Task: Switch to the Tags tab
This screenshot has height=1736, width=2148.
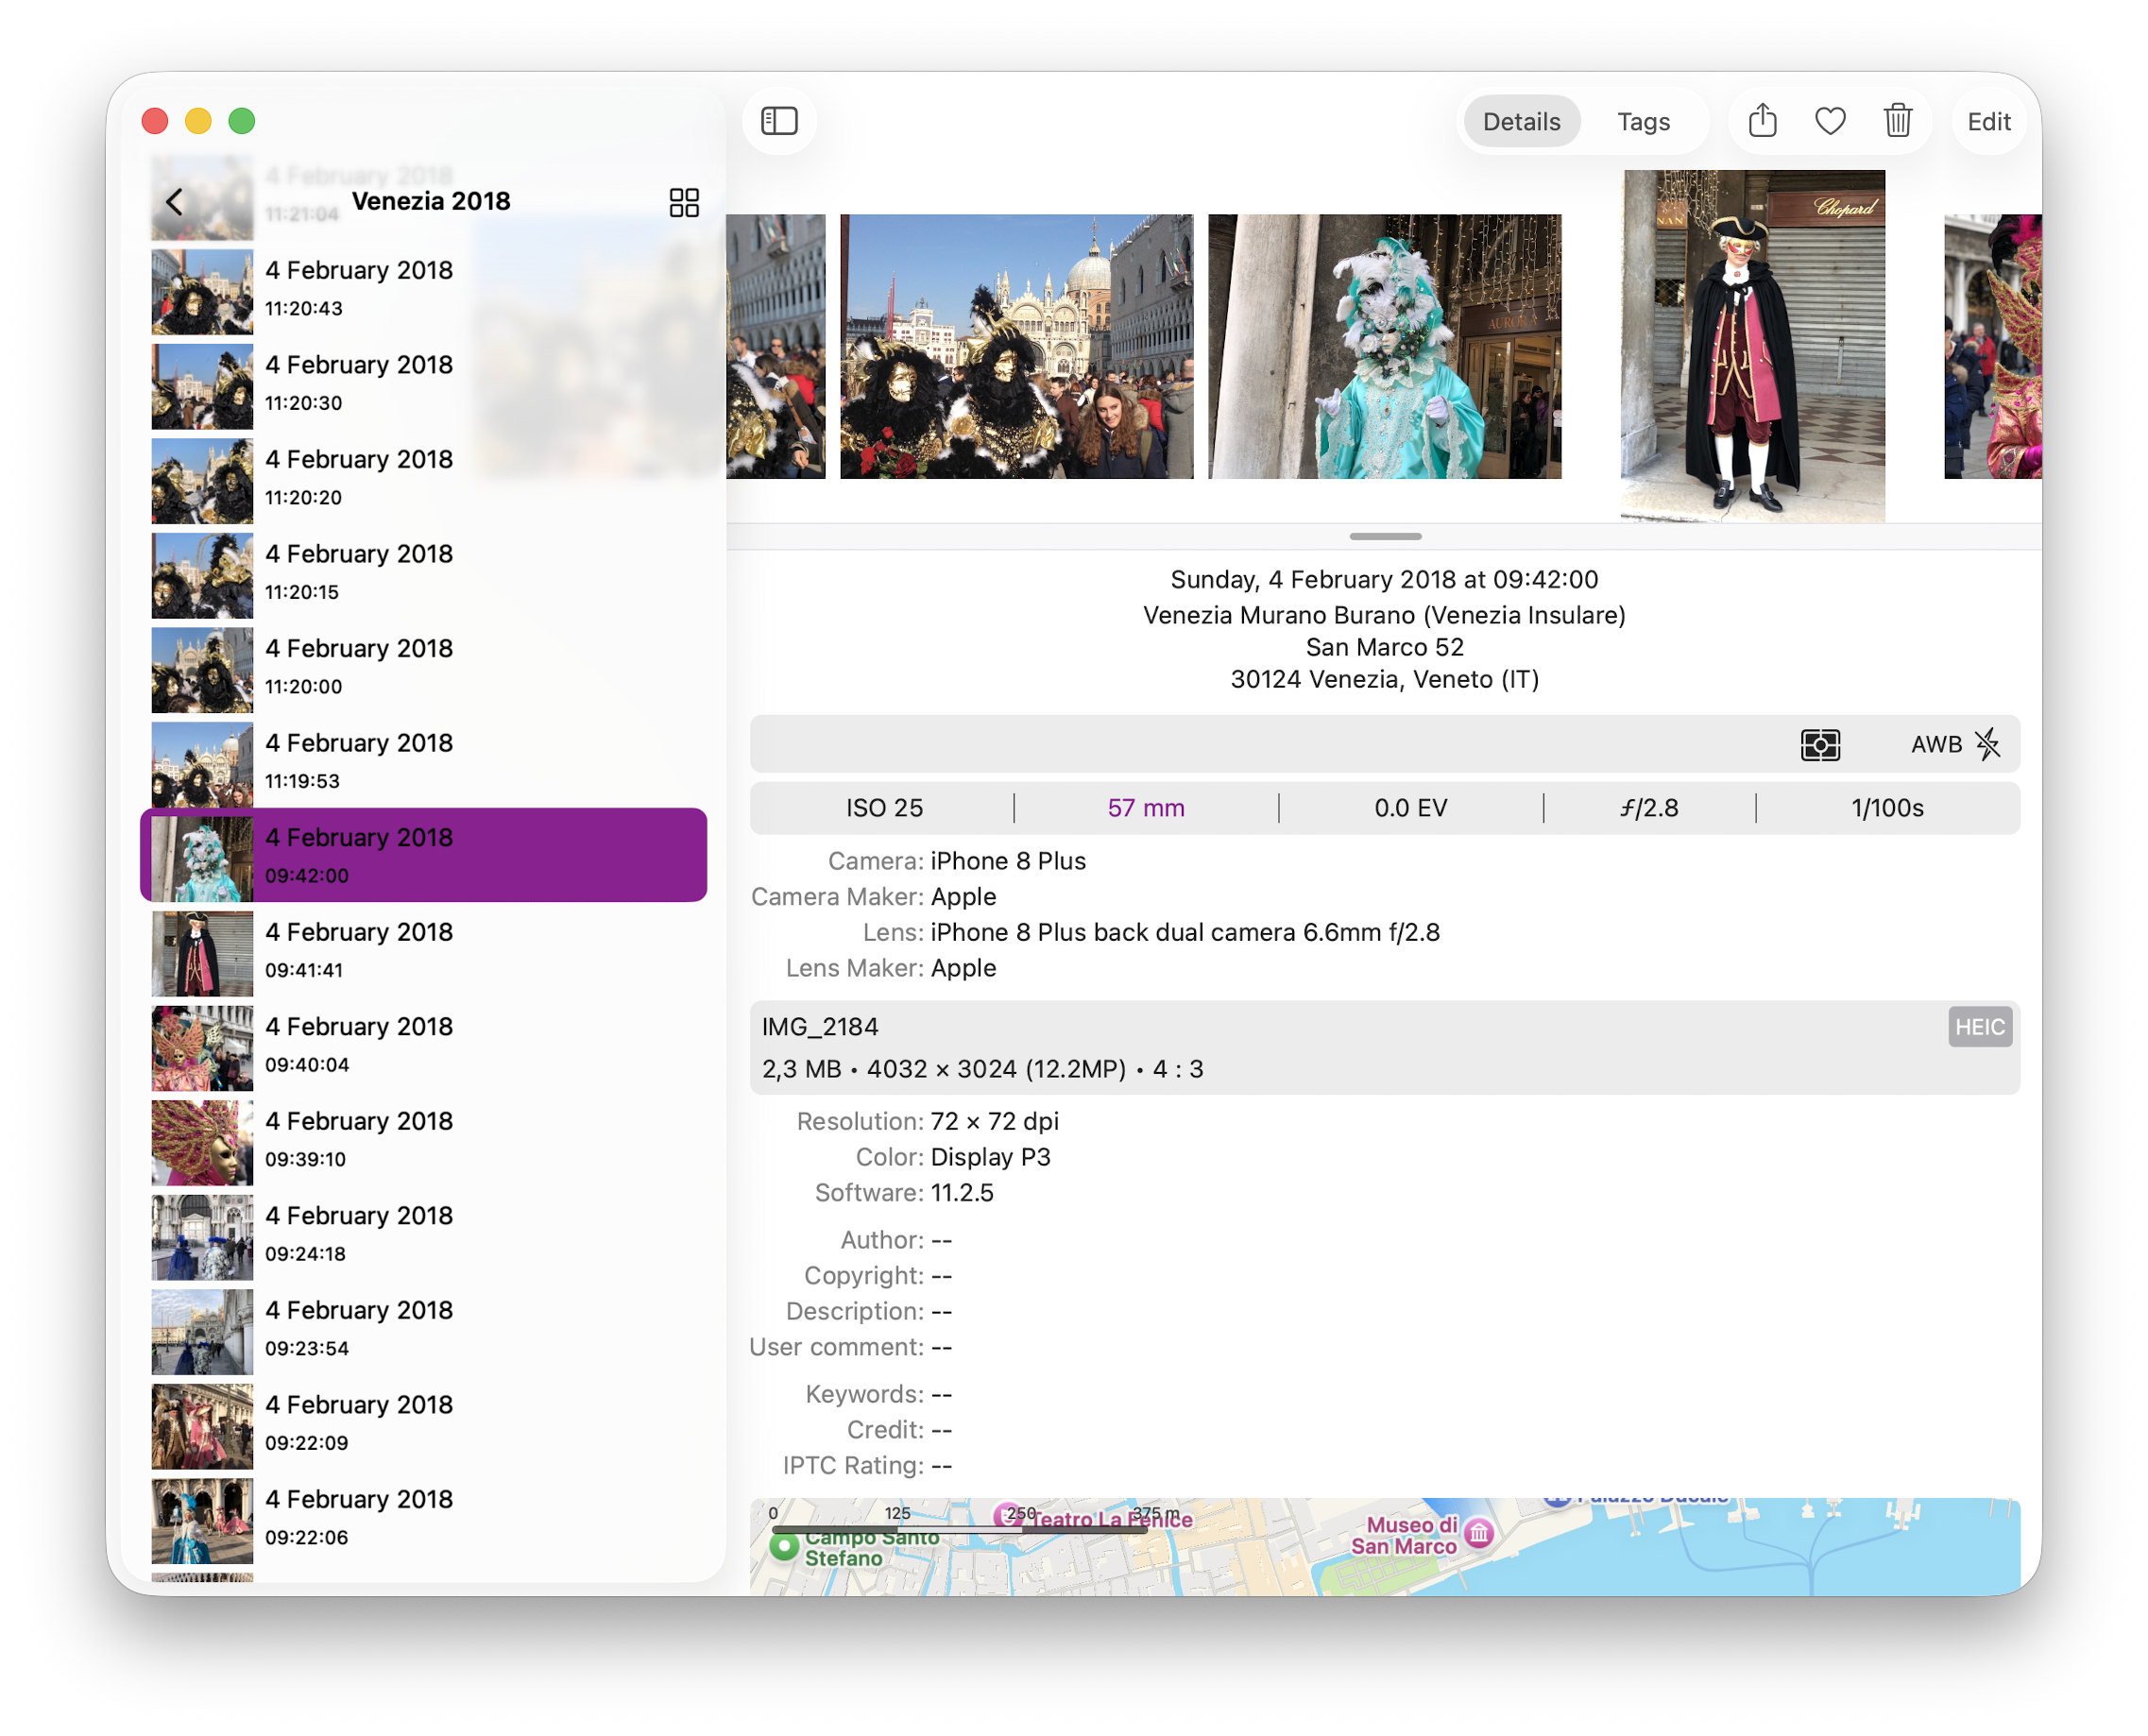Action: pyautogui.click(x=1643, y=122)
